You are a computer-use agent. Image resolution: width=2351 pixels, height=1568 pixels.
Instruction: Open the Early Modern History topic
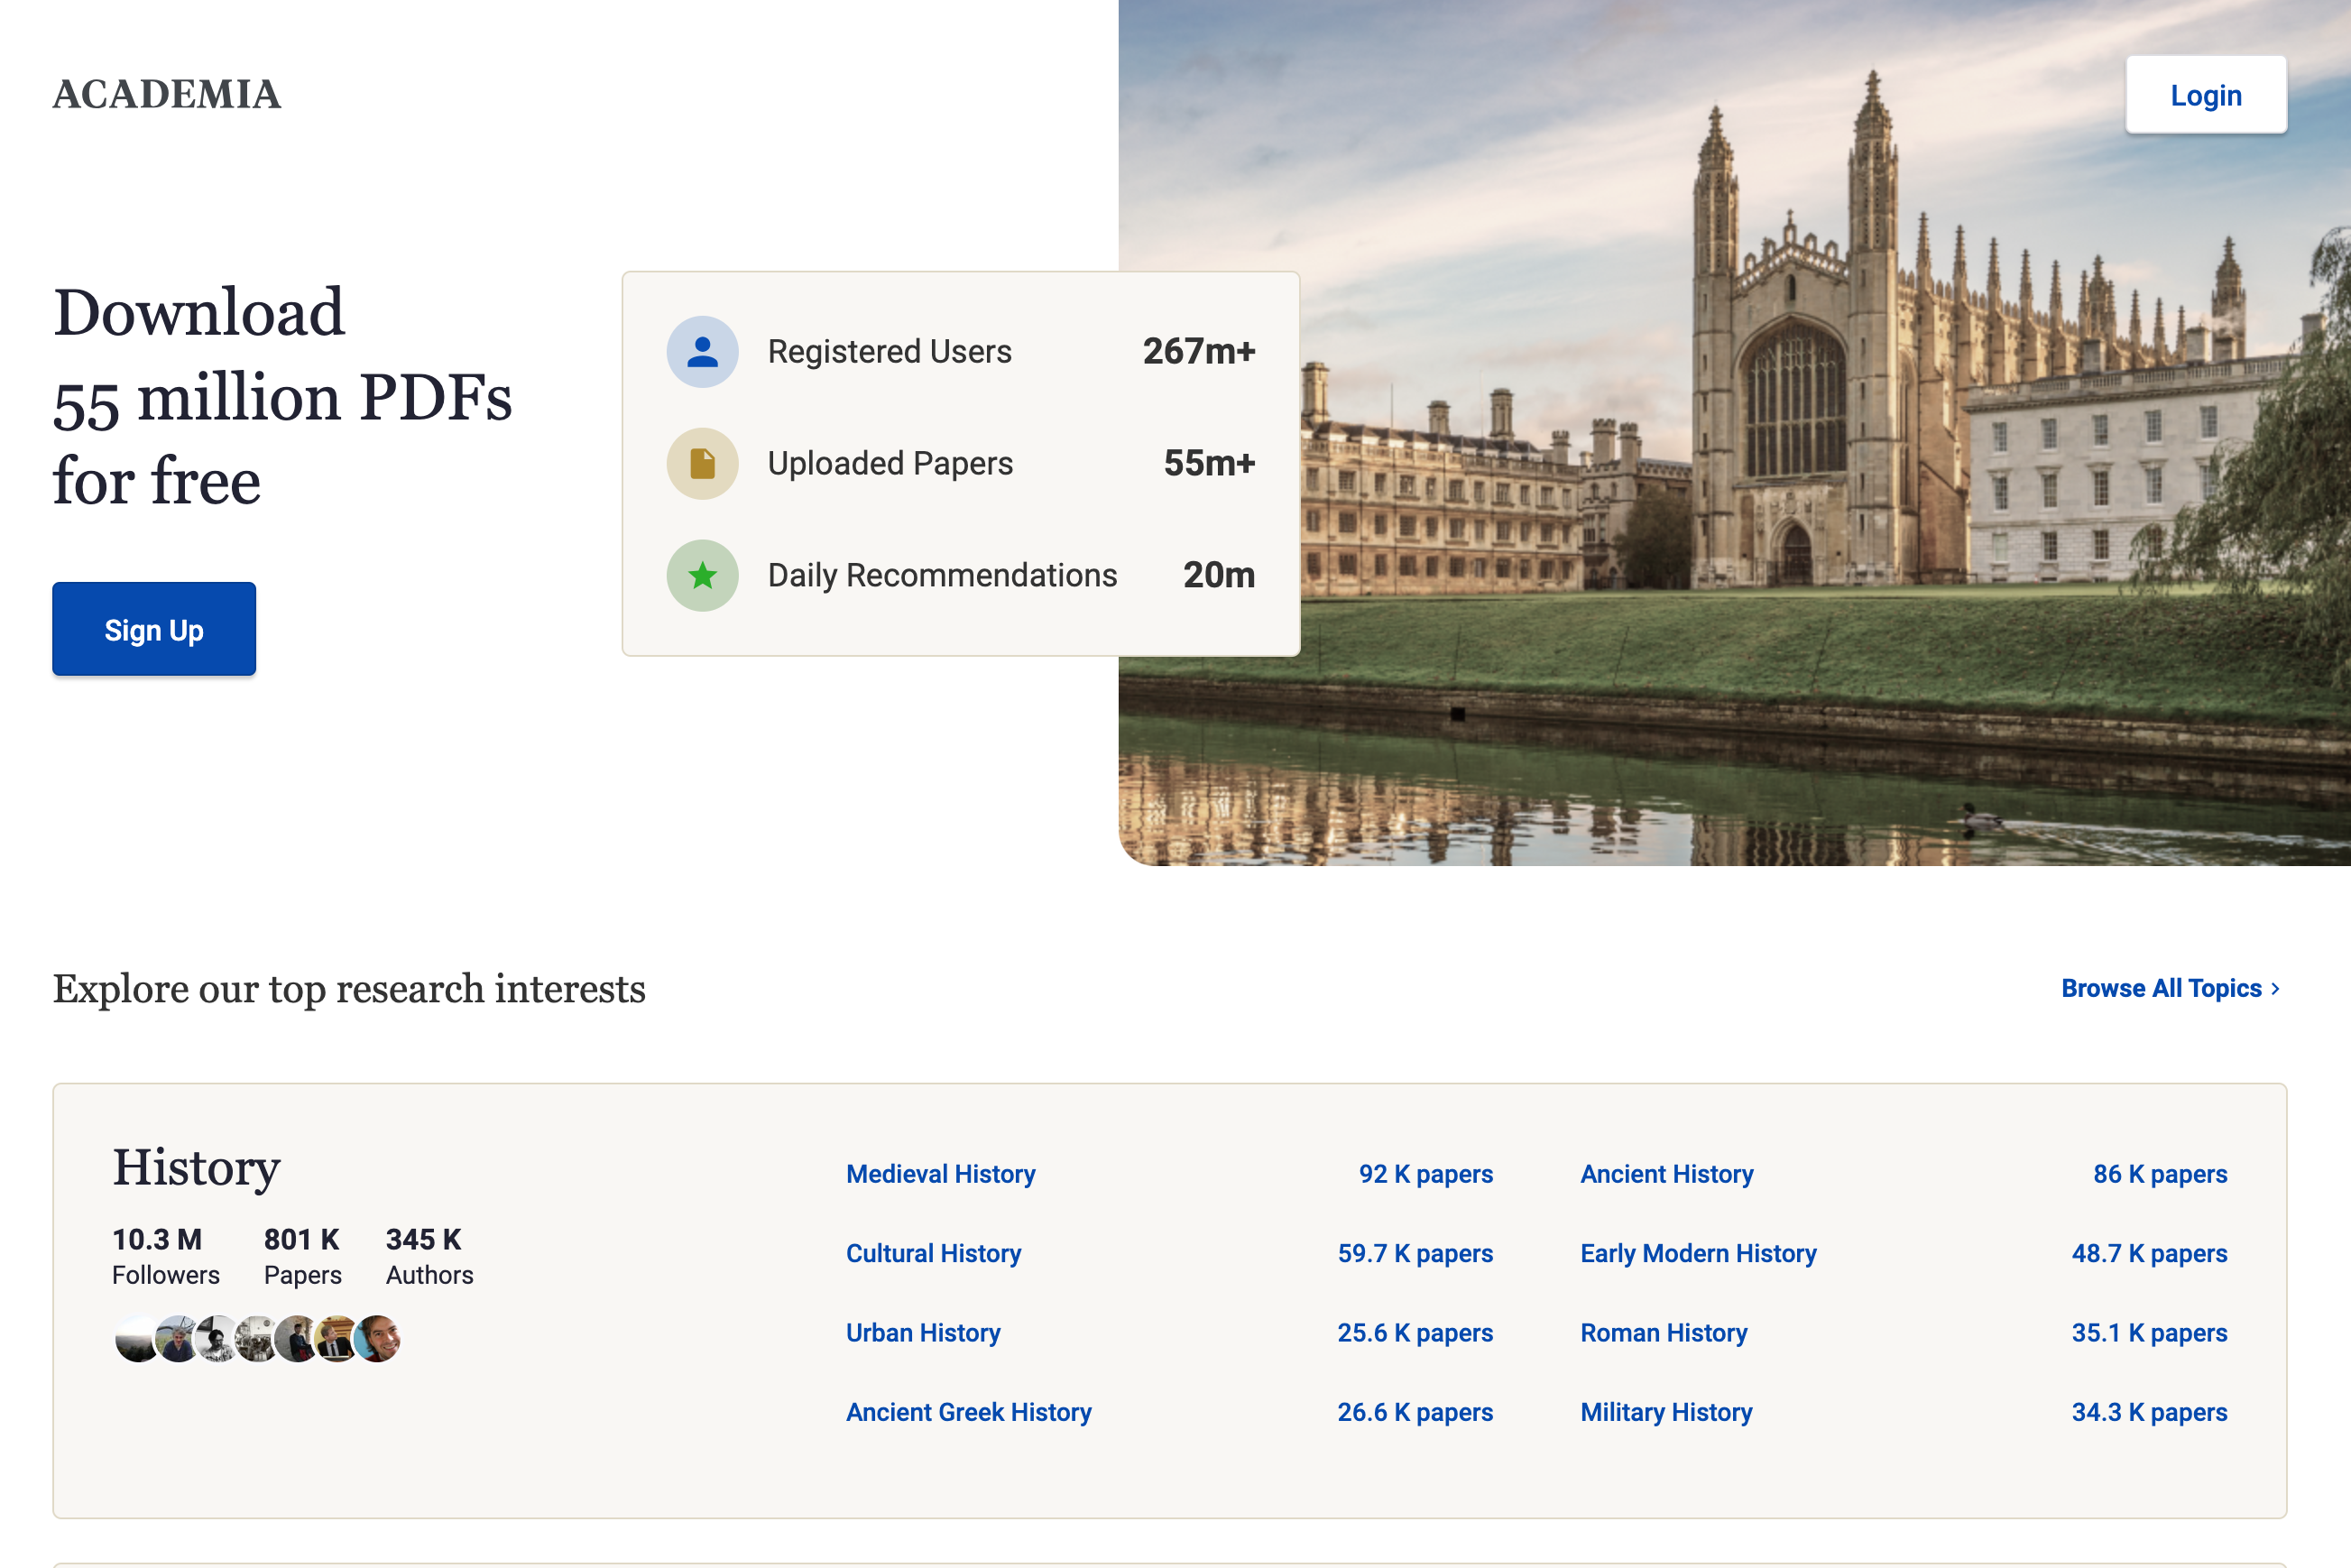1698,1253
